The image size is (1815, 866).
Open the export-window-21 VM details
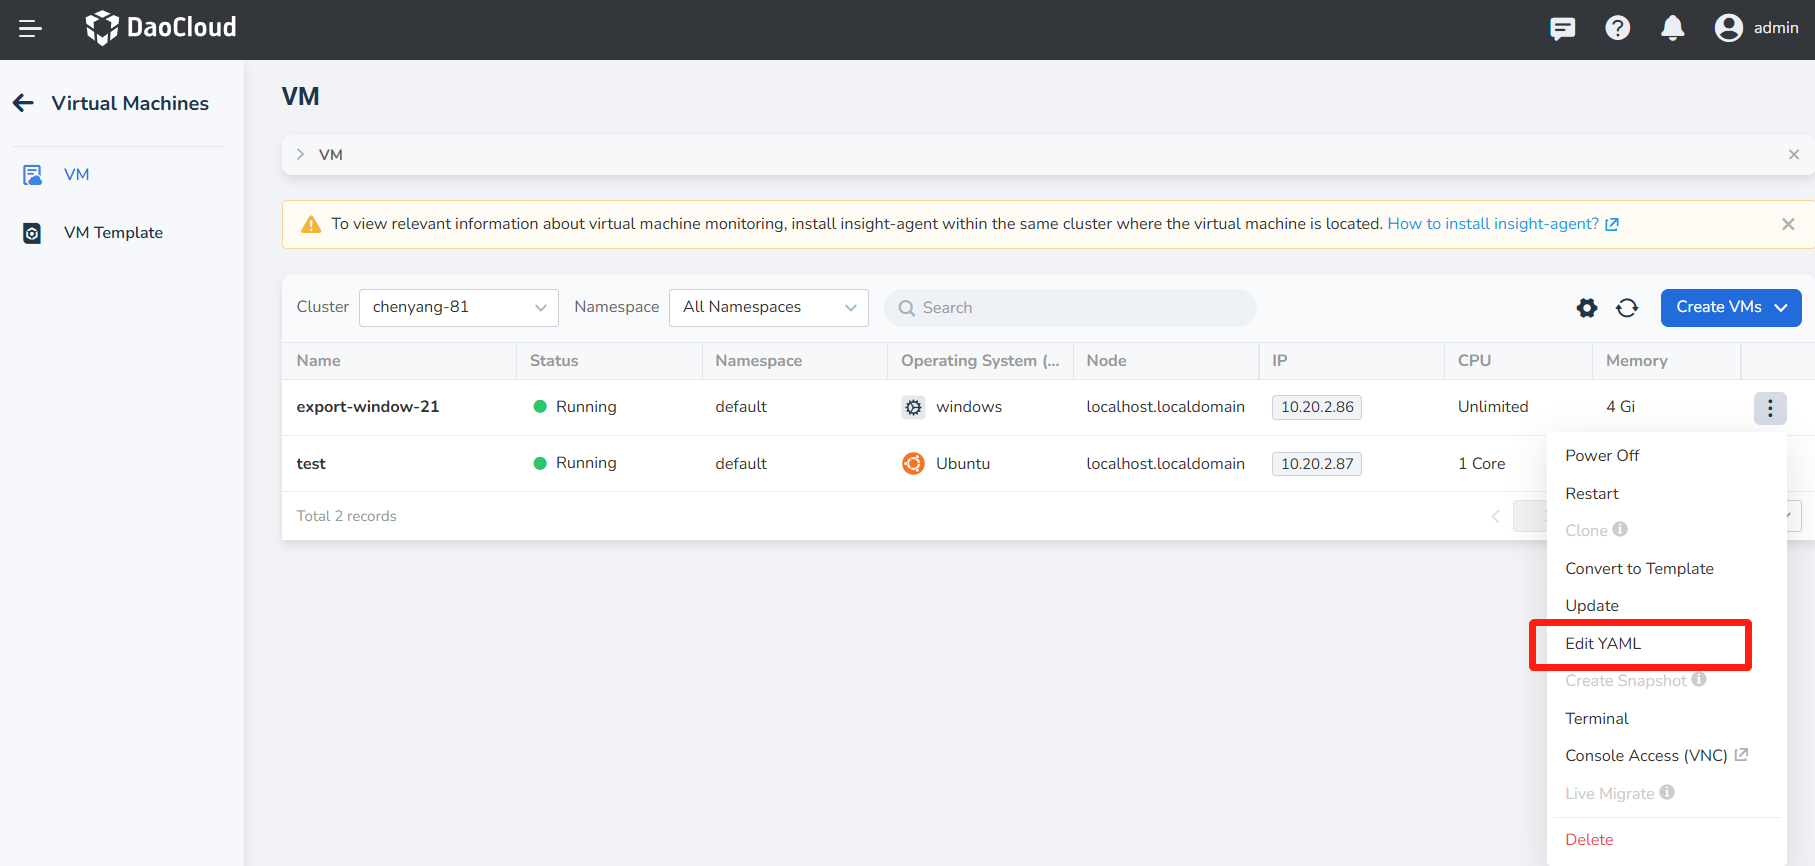pyautogui.click(x=368, y=407)
